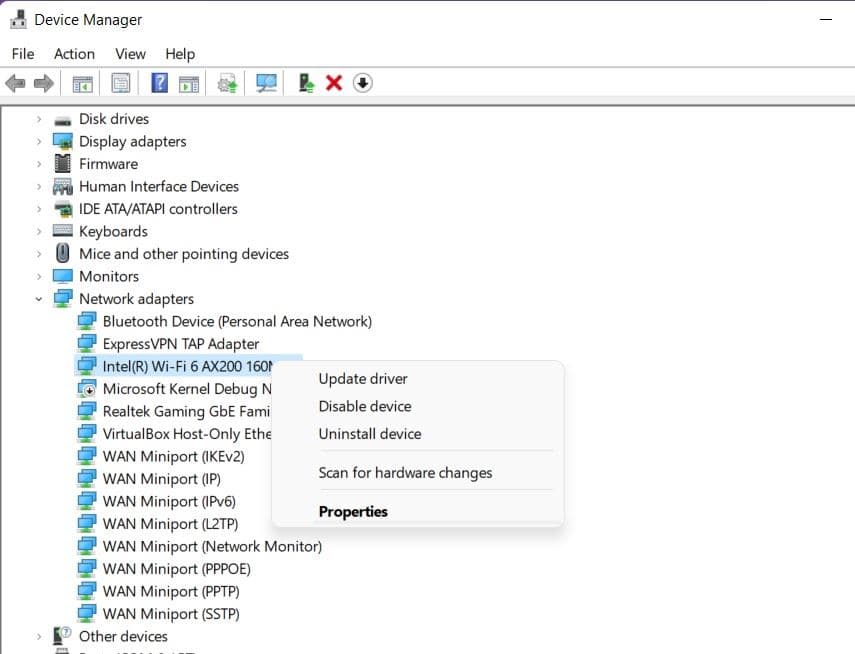855x654 pixels.
Task: Select WAN Miniport (IPv6)
Action: point(169,501)
